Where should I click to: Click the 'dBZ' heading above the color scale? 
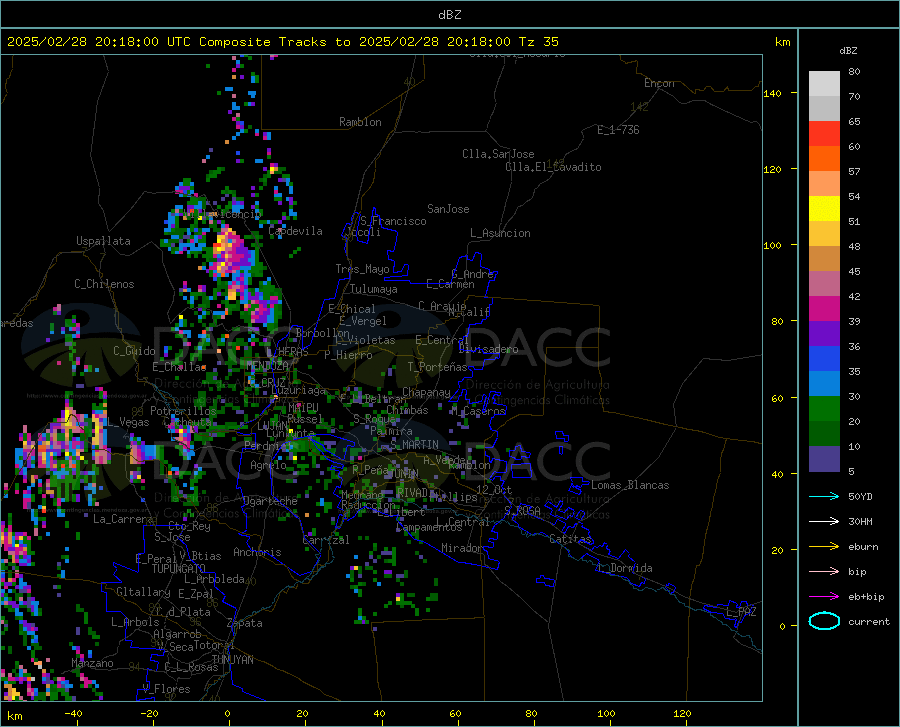tap(848, 50)
